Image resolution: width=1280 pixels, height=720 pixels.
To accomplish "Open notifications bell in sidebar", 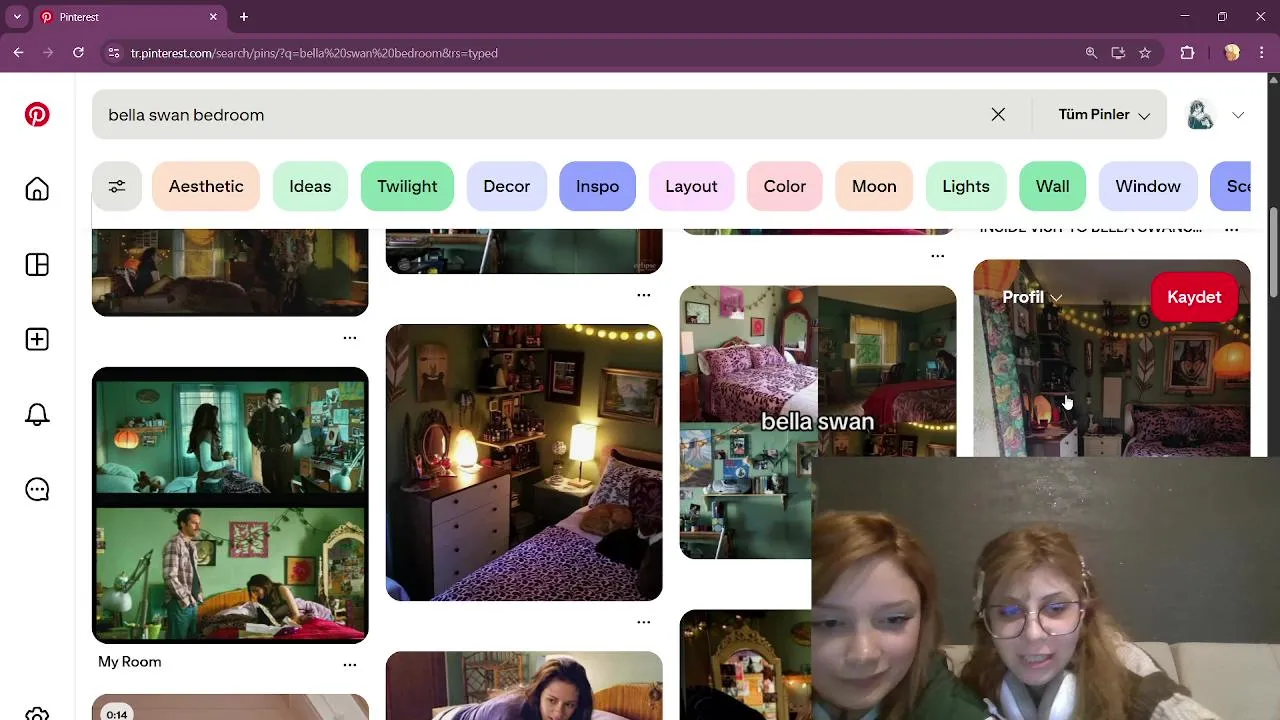I will [x=37, y=414].
